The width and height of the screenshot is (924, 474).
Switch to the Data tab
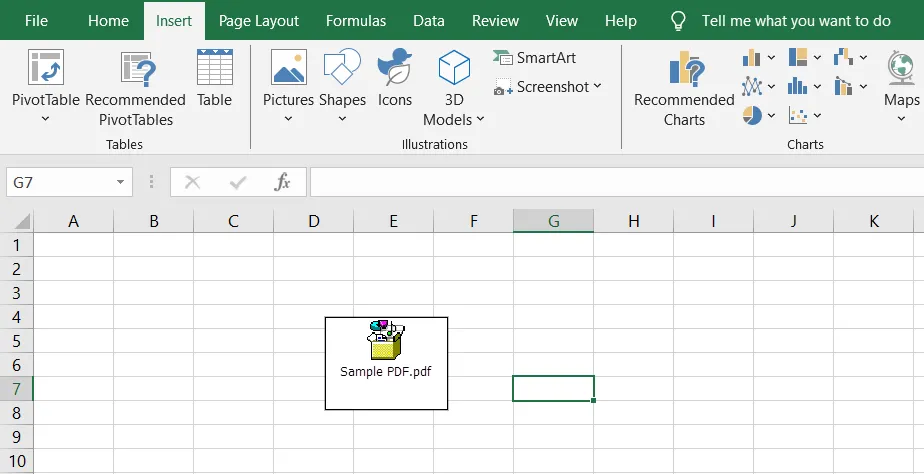[x=429, y=21]
